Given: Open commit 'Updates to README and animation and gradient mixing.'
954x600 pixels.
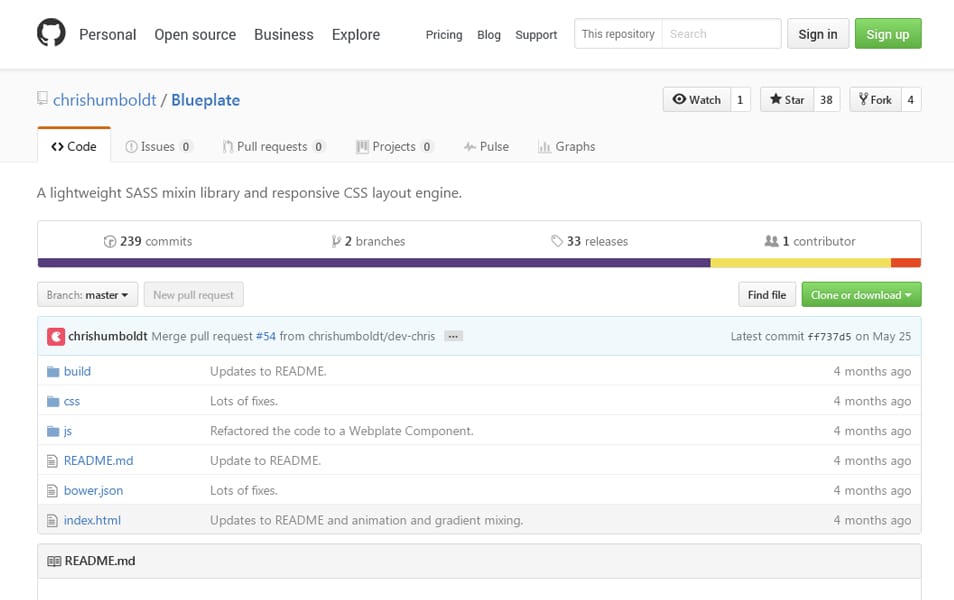Looking at the screenshot, I should (367, 521).
